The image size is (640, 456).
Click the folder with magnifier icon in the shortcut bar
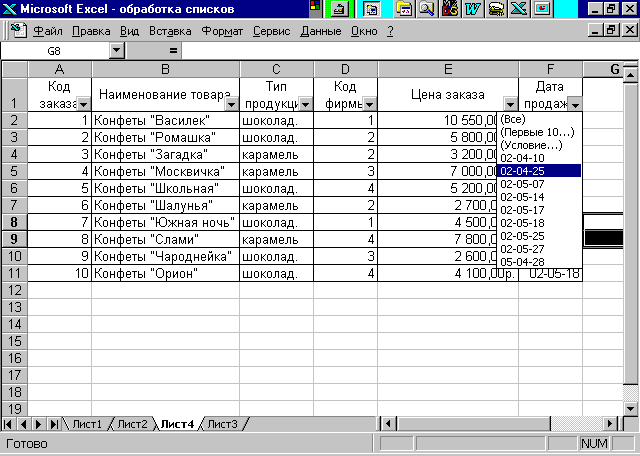[x=427, y=9]
